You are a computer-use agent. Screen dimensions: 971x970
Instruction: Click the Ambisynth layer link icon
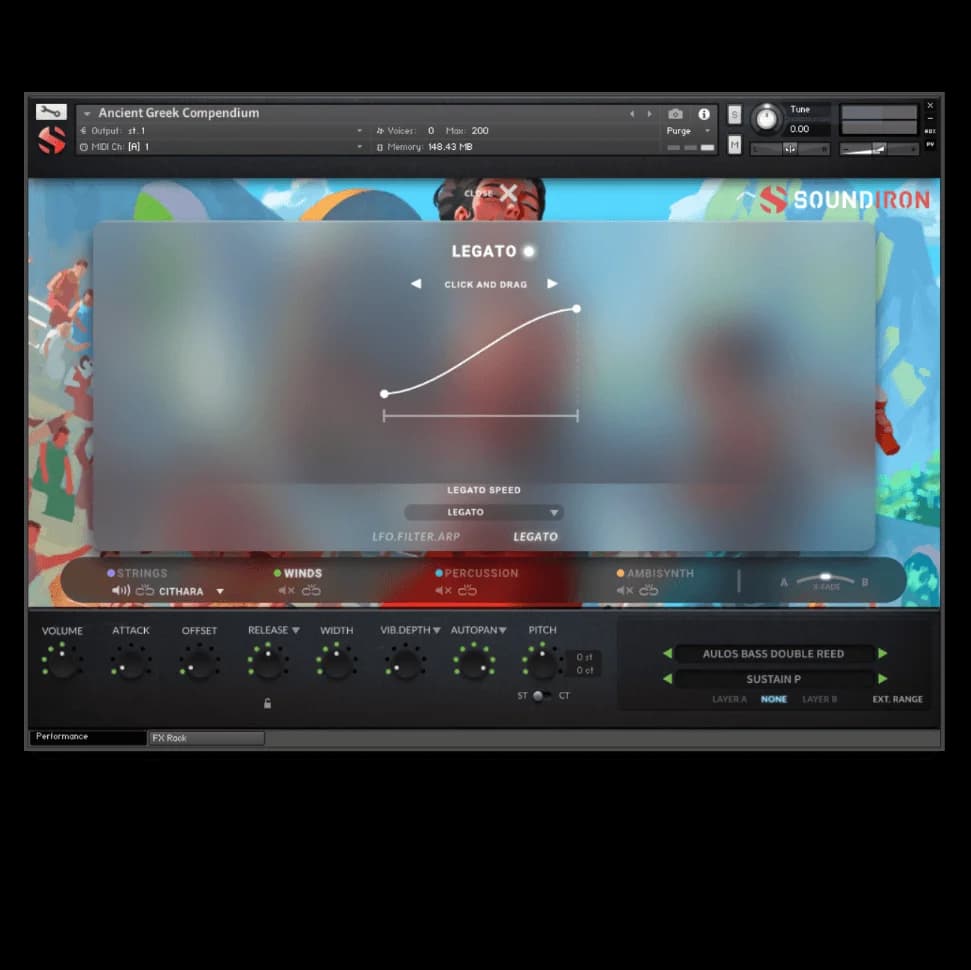[649, 591]
